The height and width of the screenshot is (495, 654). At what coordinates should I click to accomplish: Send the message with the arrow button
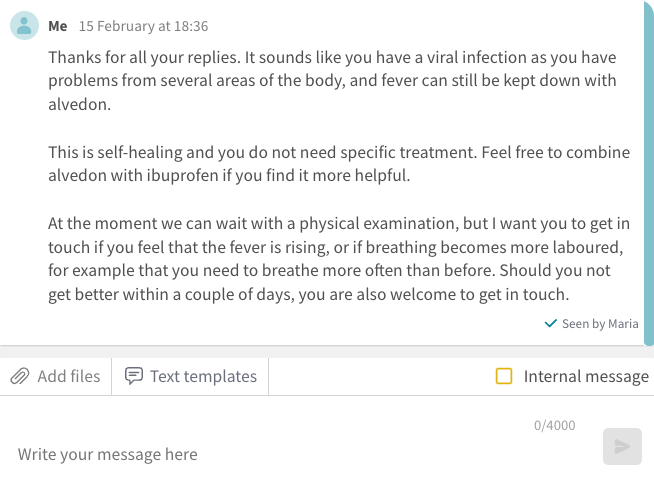(x=622, y=446)
